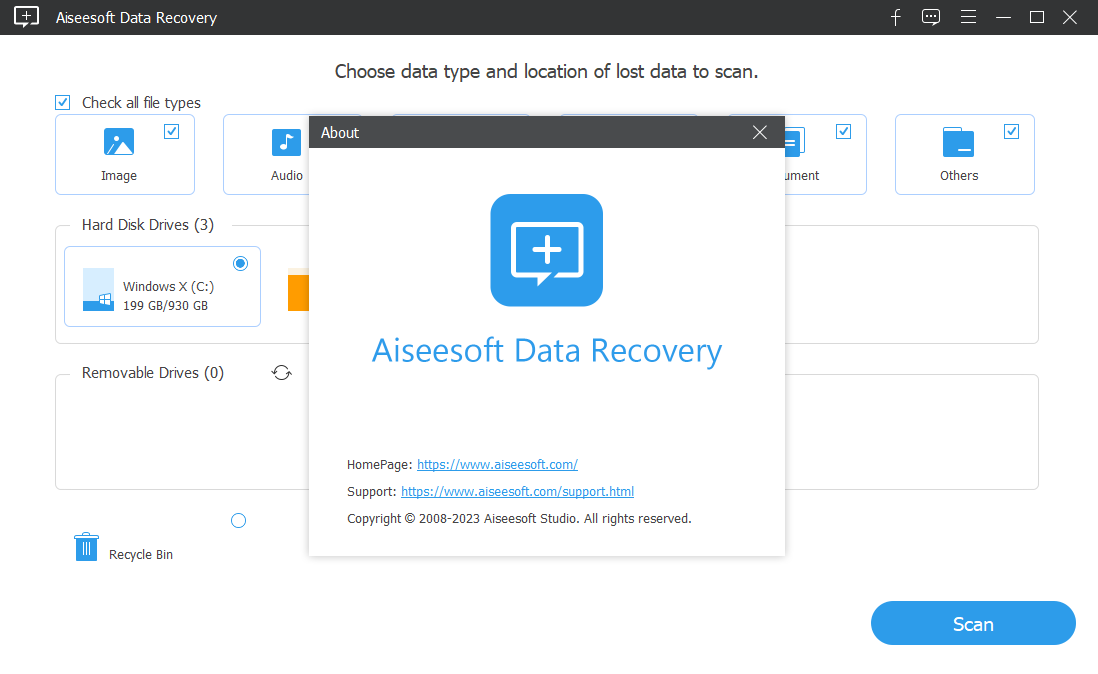Open the Support link to support.html

517,491
